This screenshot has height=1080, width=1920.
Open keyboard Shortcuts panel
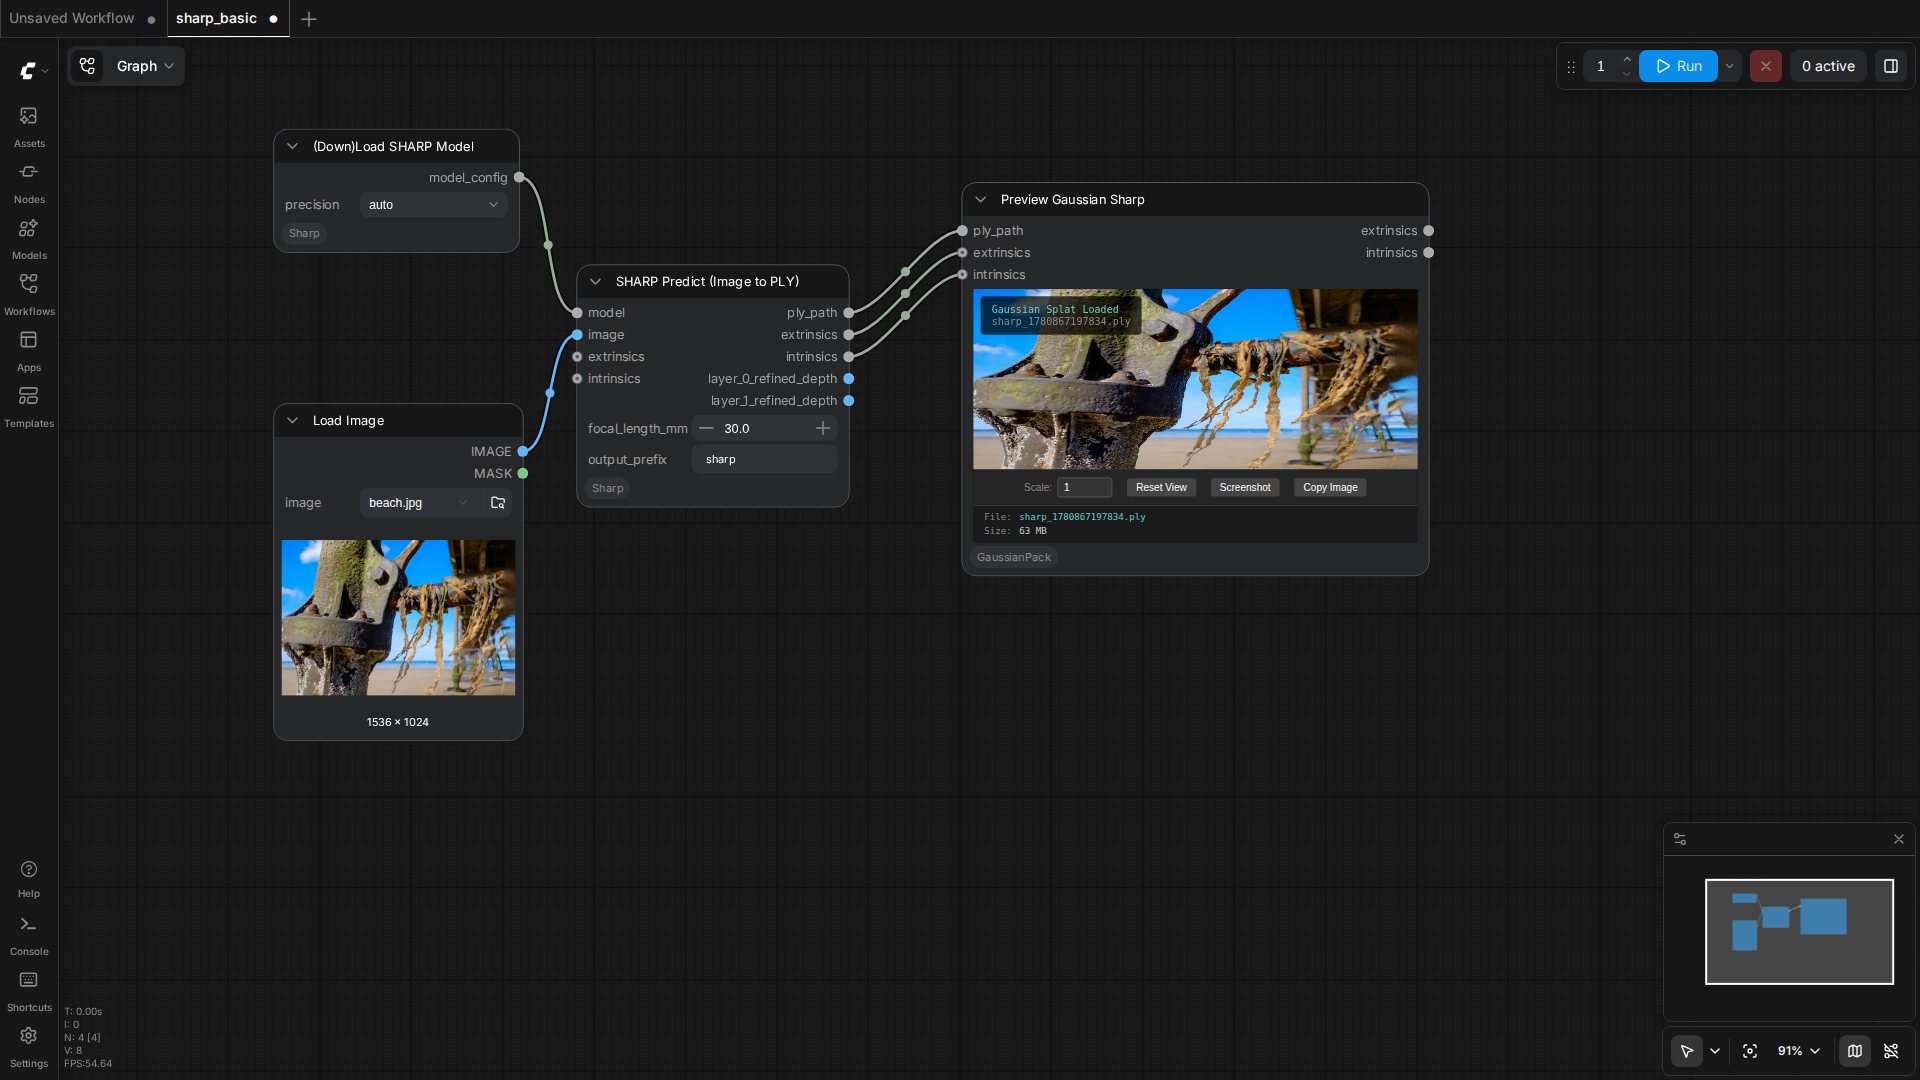click(x=29, y=990)
